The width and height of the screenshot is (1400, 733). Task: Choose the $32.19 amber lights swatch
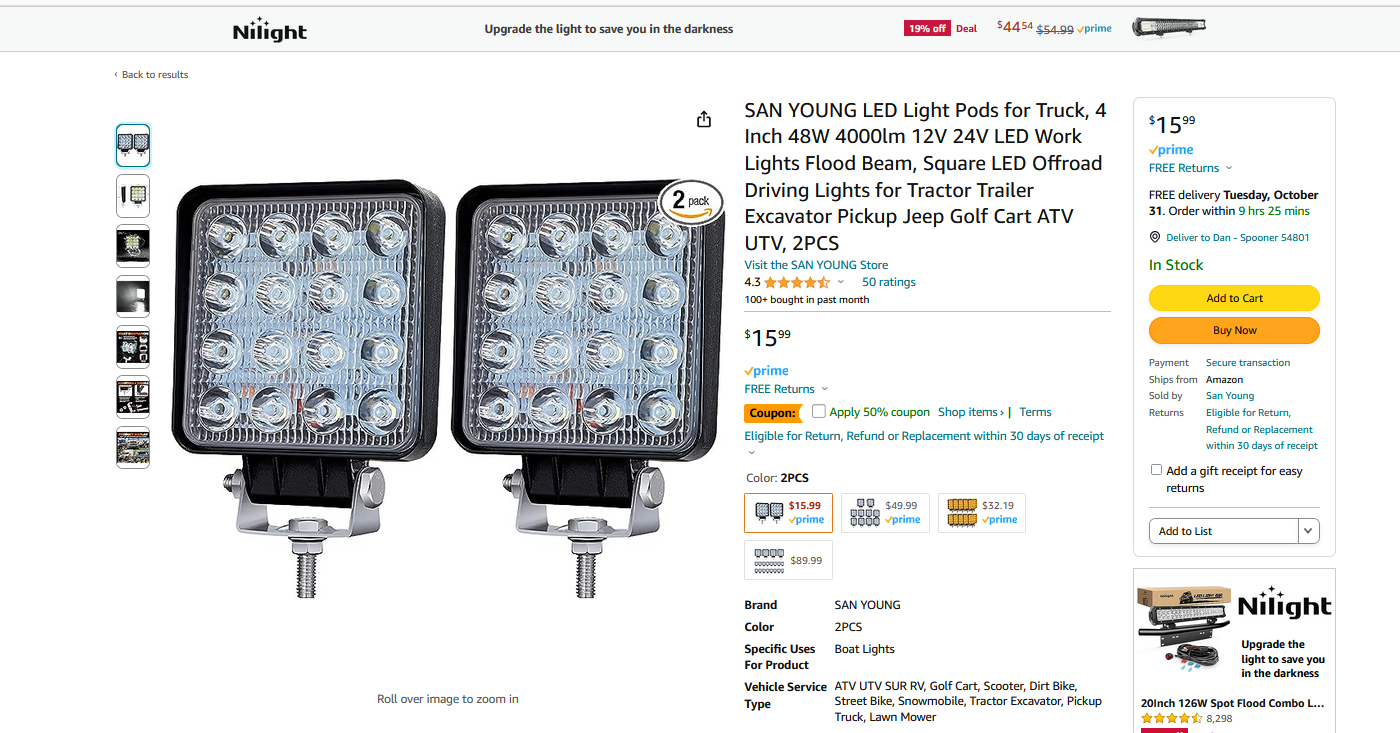[x=981, y=513]
